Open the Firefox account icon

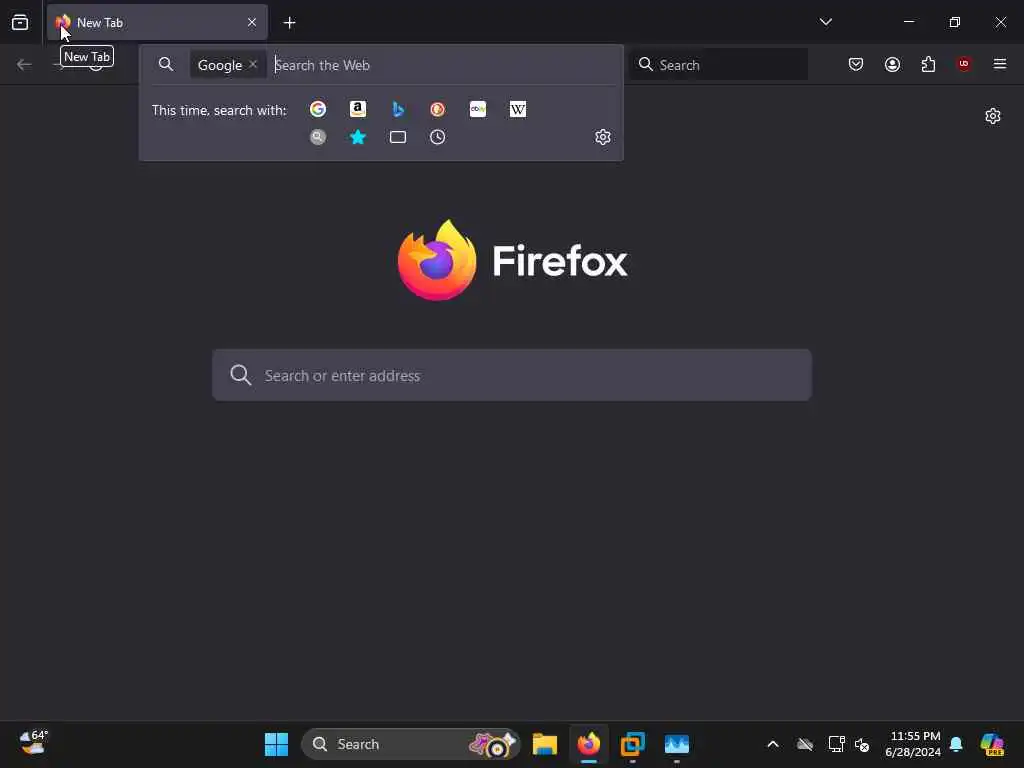click(x=892, y=64)
